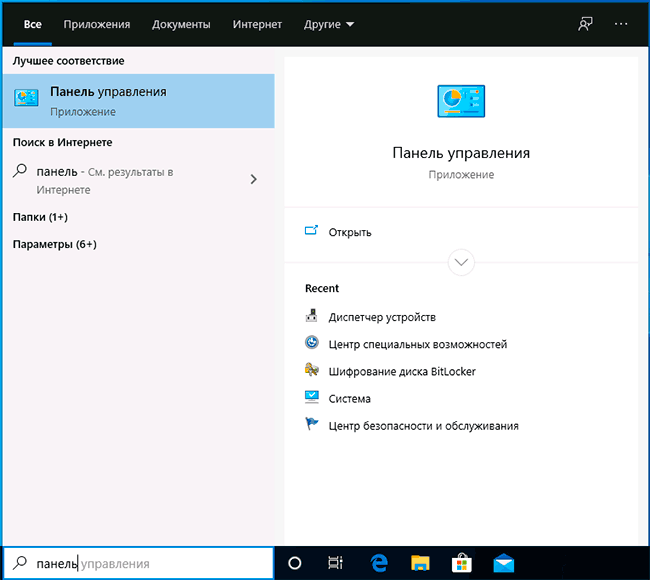Viewport: 650px width, 580px height.
Task: Switch to the Все tab
Action: tap(32, 24)
